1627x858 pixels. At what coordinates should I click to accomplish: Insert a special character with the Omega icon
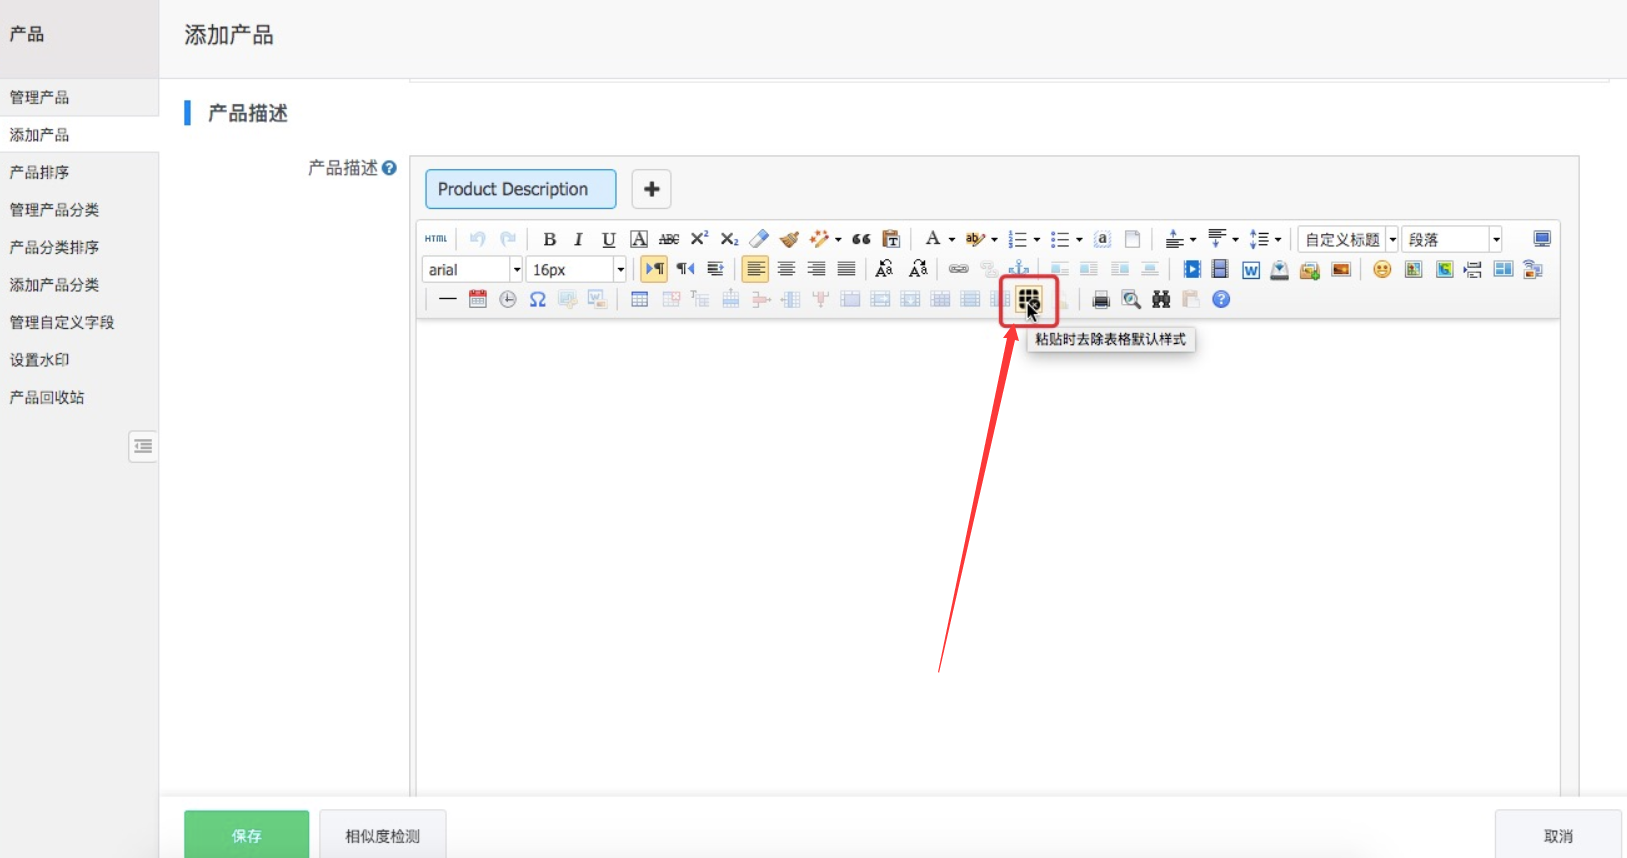click(x=537, y=299)
